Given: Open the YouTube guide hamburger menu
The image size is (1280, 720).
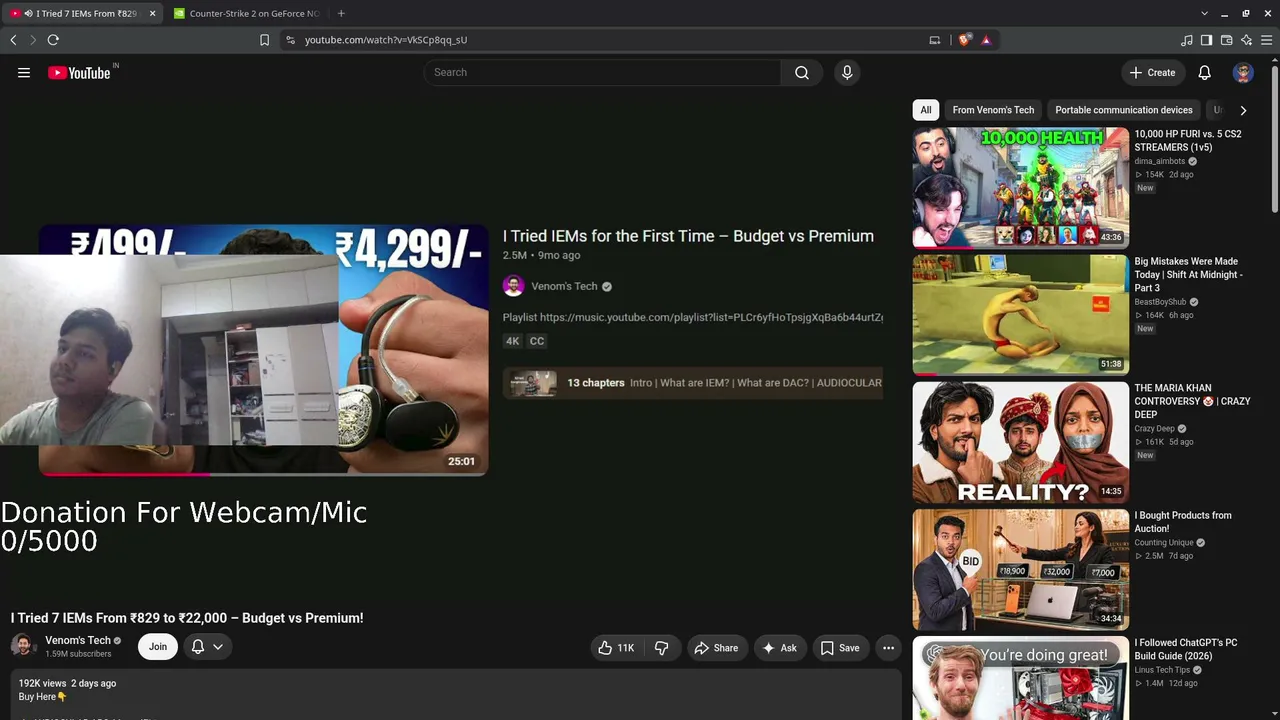Looking at the screenshot, I should point(24,72).
